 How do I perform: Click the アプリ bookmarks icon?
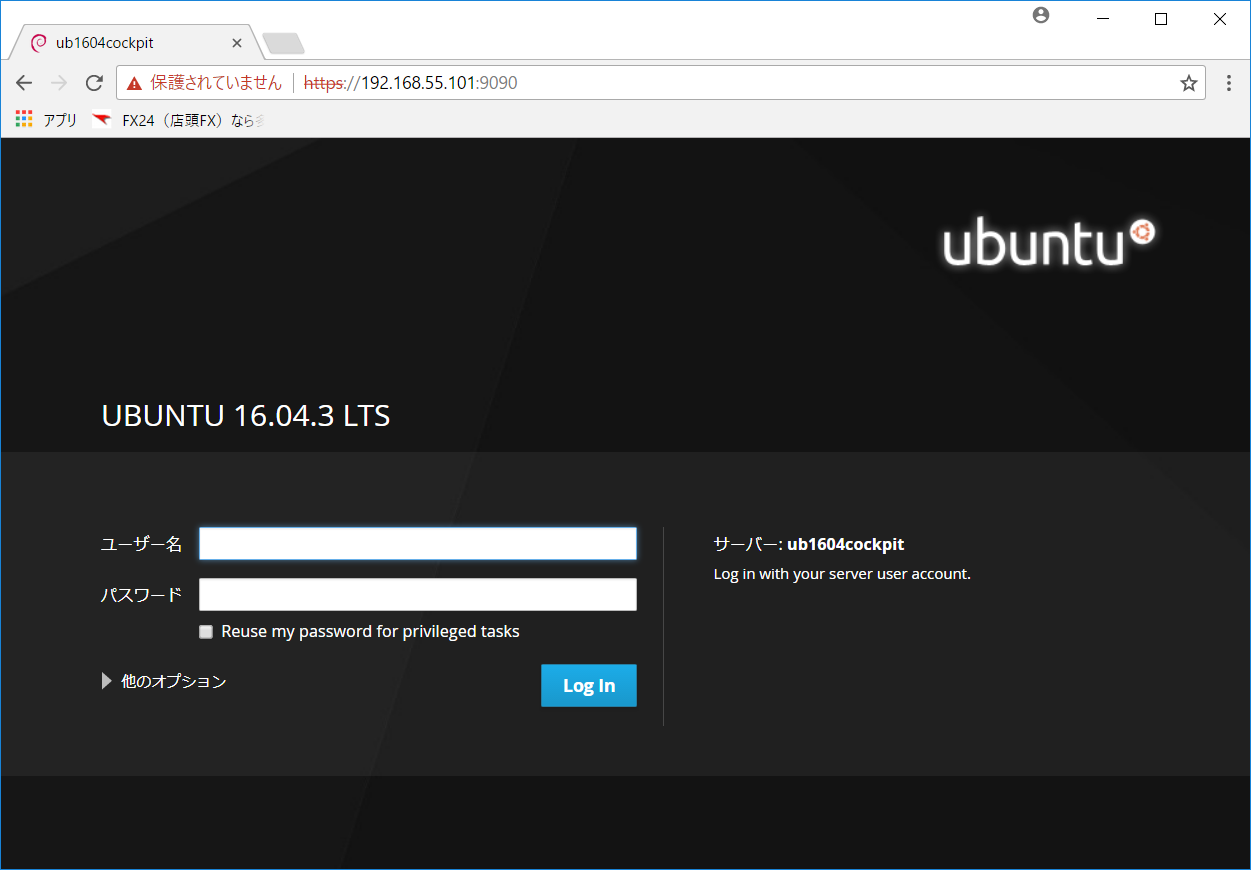(x=22, y=119)
